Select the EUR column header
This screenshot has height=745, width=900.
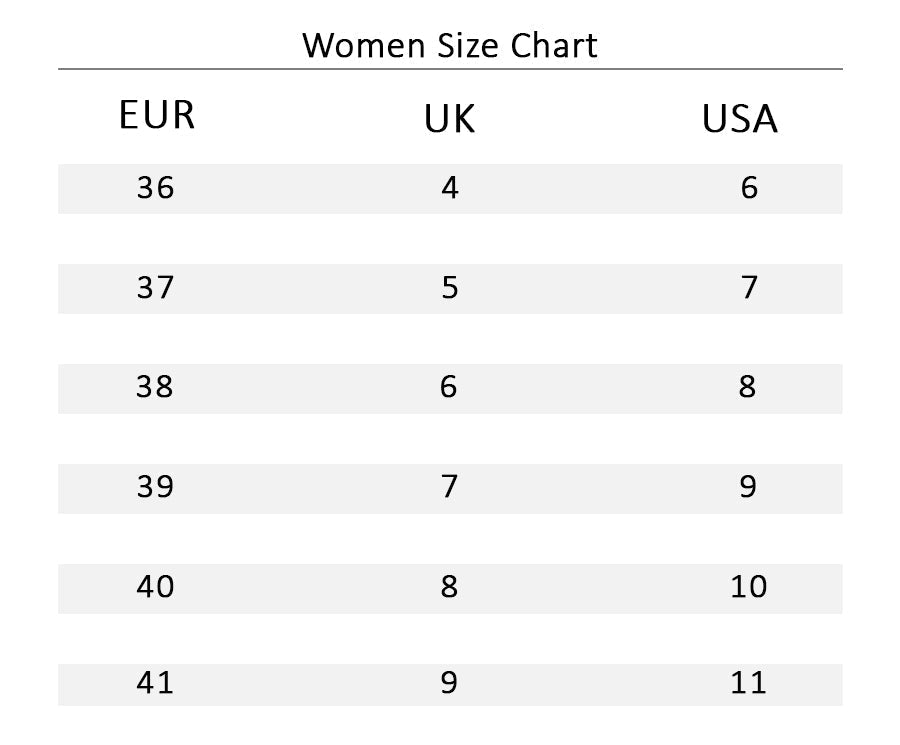tap(157, 115)
